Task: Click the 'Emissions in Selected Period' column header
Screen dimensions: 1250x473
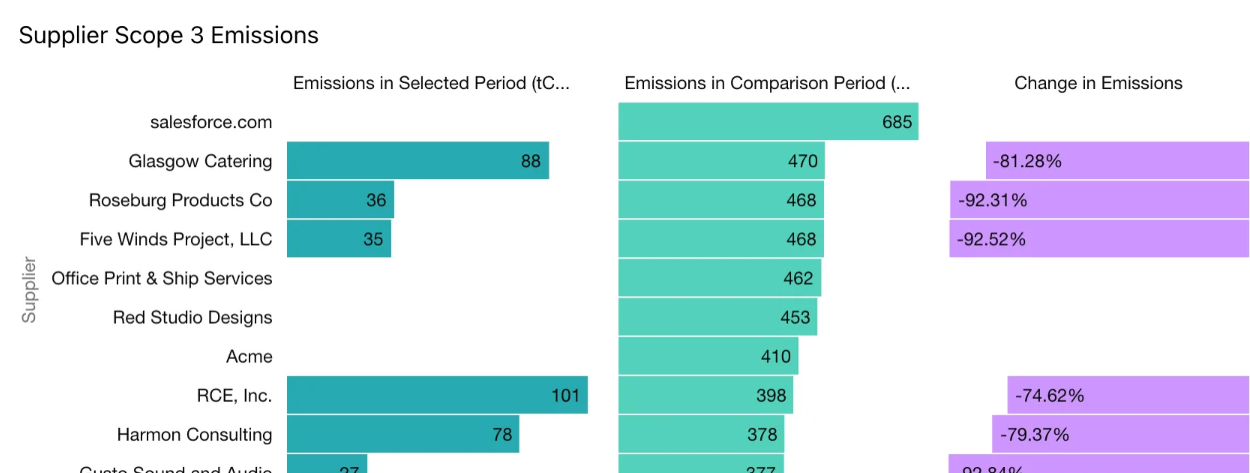Action: 431,83
